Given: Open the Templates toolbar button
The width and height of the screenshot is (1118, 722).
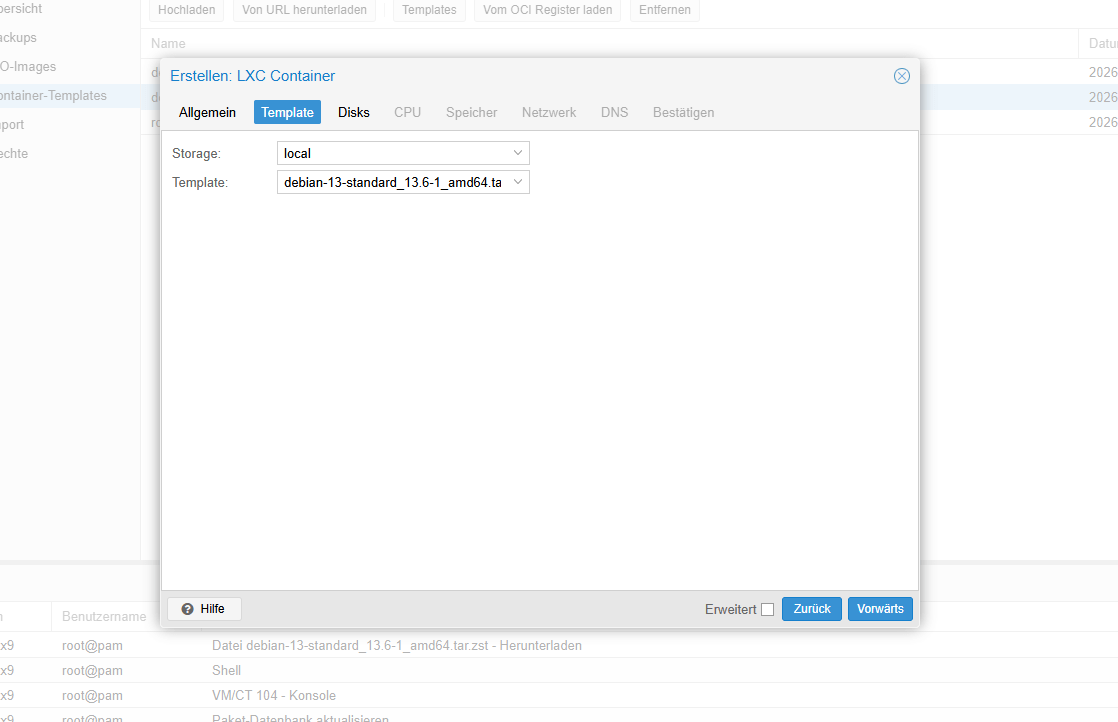Looking at the screenshot, I should (429, 10).
